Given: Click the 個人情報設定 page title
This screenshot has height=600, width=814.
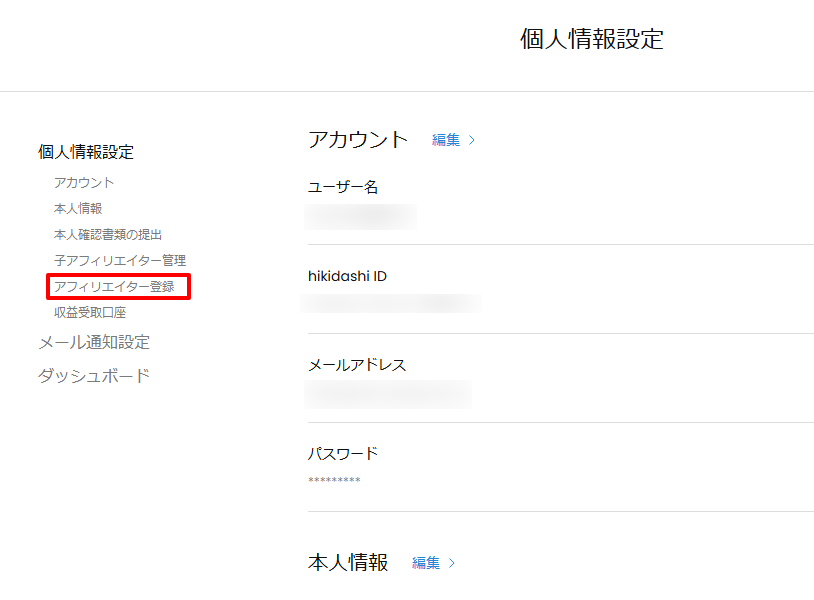Looking at the screenshot, I should [x=591, y=39].
